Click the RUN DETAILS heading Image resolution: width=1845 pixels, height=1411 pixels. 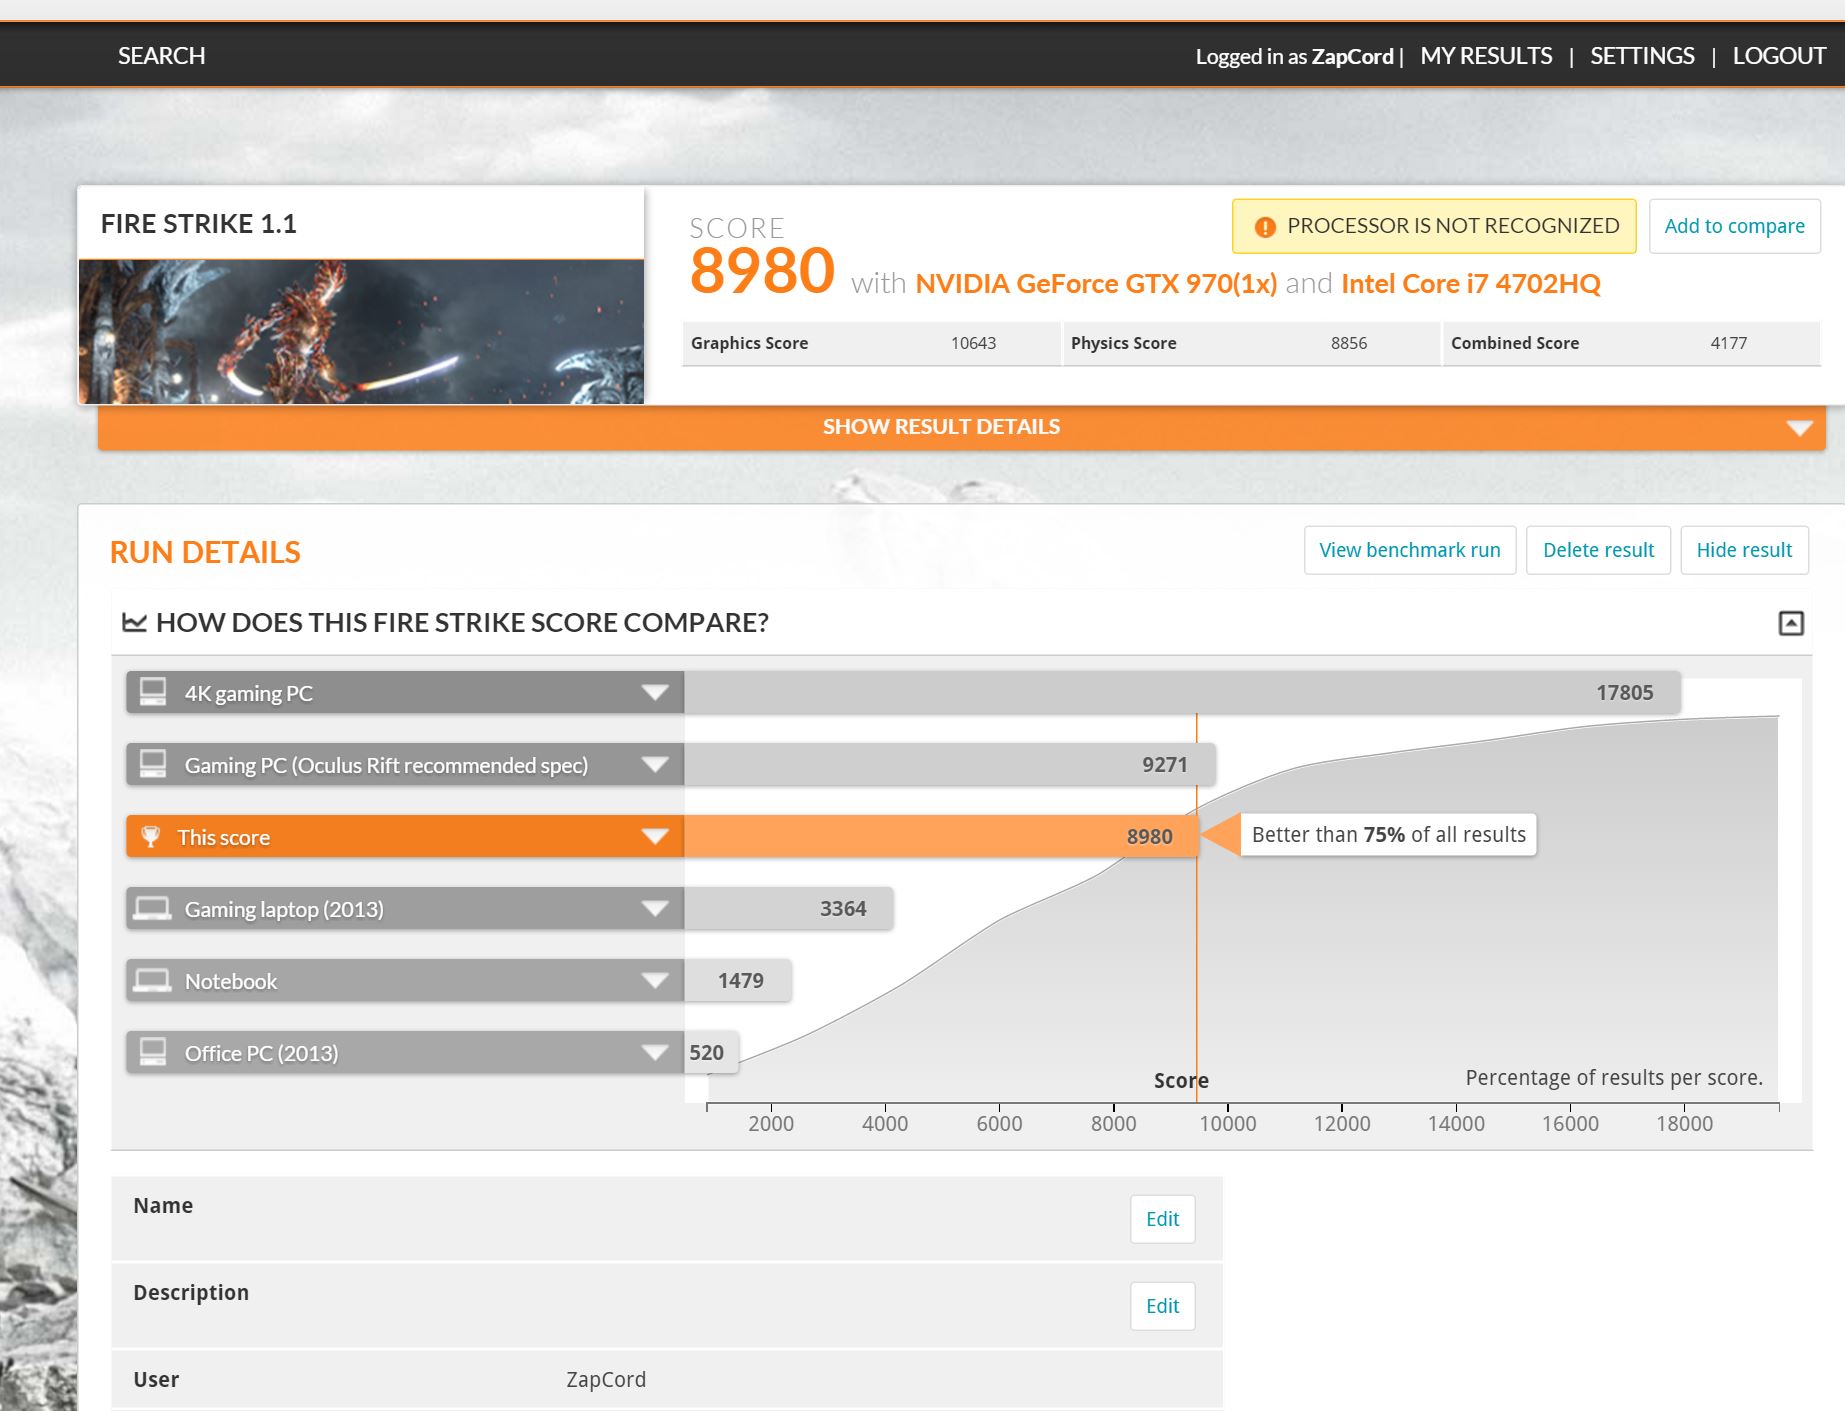205,552
